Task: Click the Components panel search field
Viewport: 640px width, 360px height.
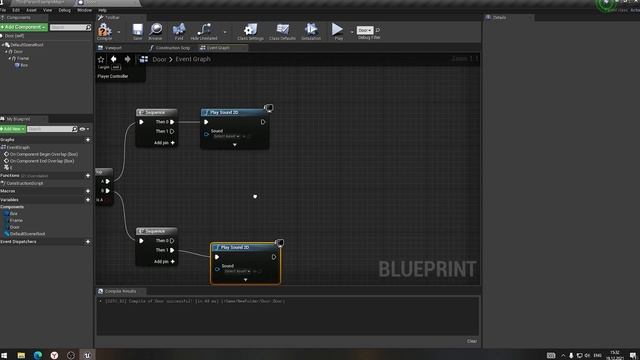Action: click(67, 27)
